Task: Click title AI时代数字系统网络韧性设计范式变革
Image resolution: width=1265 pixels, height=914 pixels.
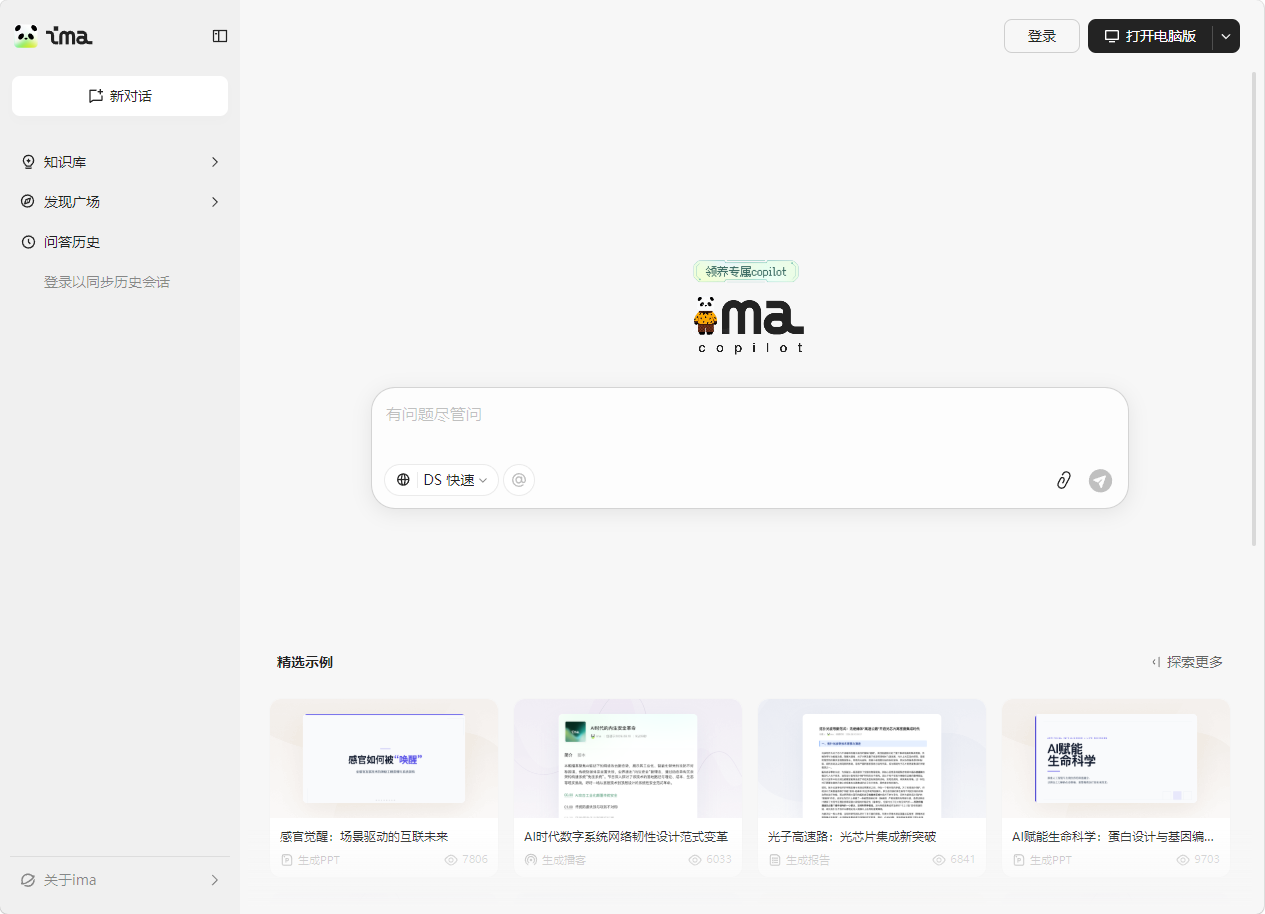Action: [626, 836]
